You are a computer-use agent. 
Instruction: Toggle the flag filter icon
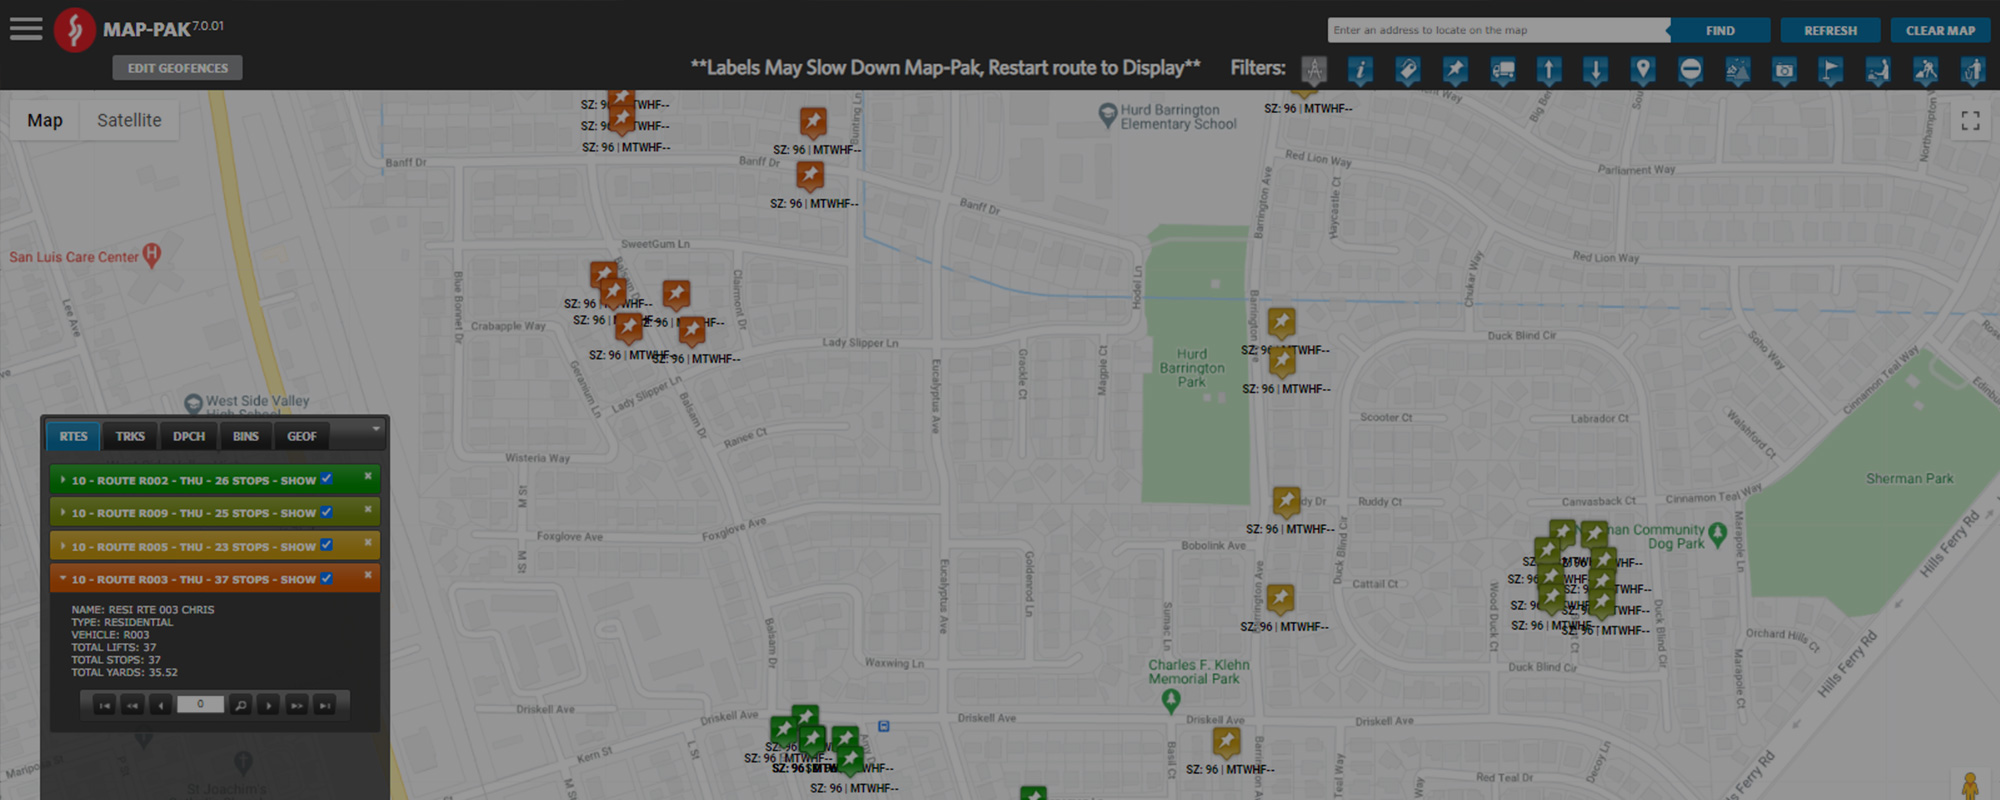(1831, 70)
